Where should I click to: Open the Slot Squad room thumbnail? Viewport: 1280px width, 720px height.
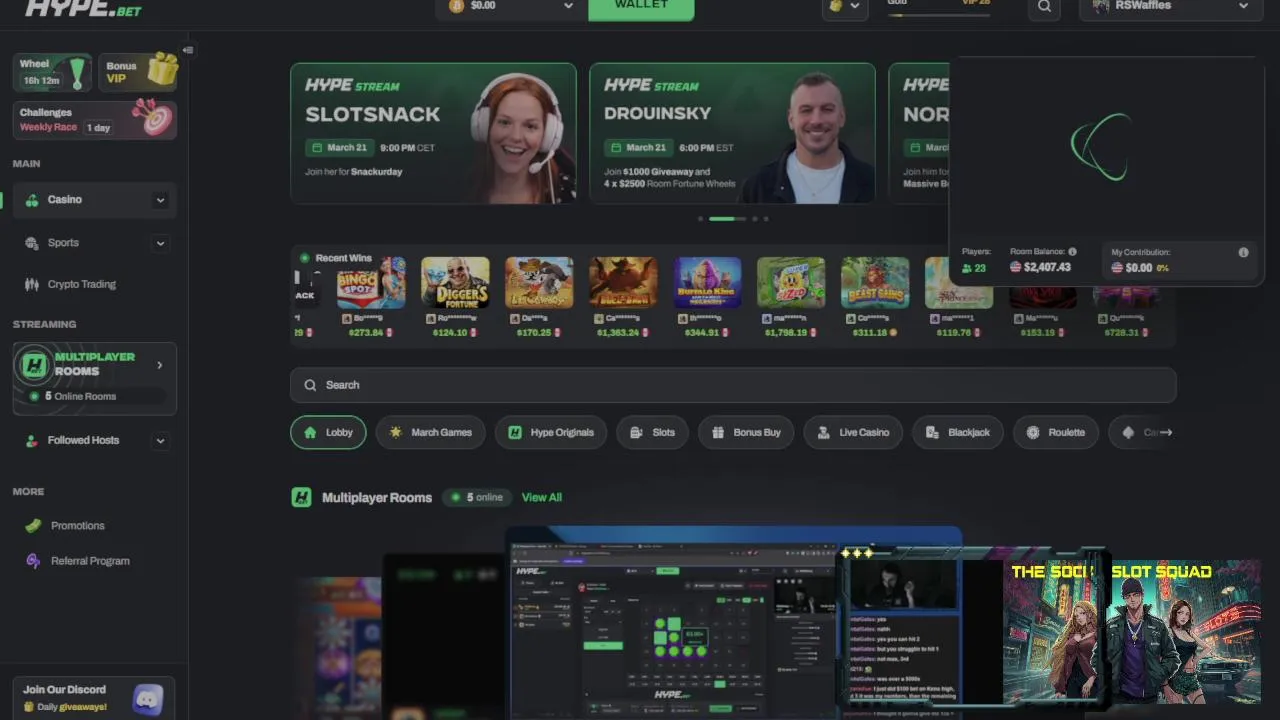click(1132, 632)
